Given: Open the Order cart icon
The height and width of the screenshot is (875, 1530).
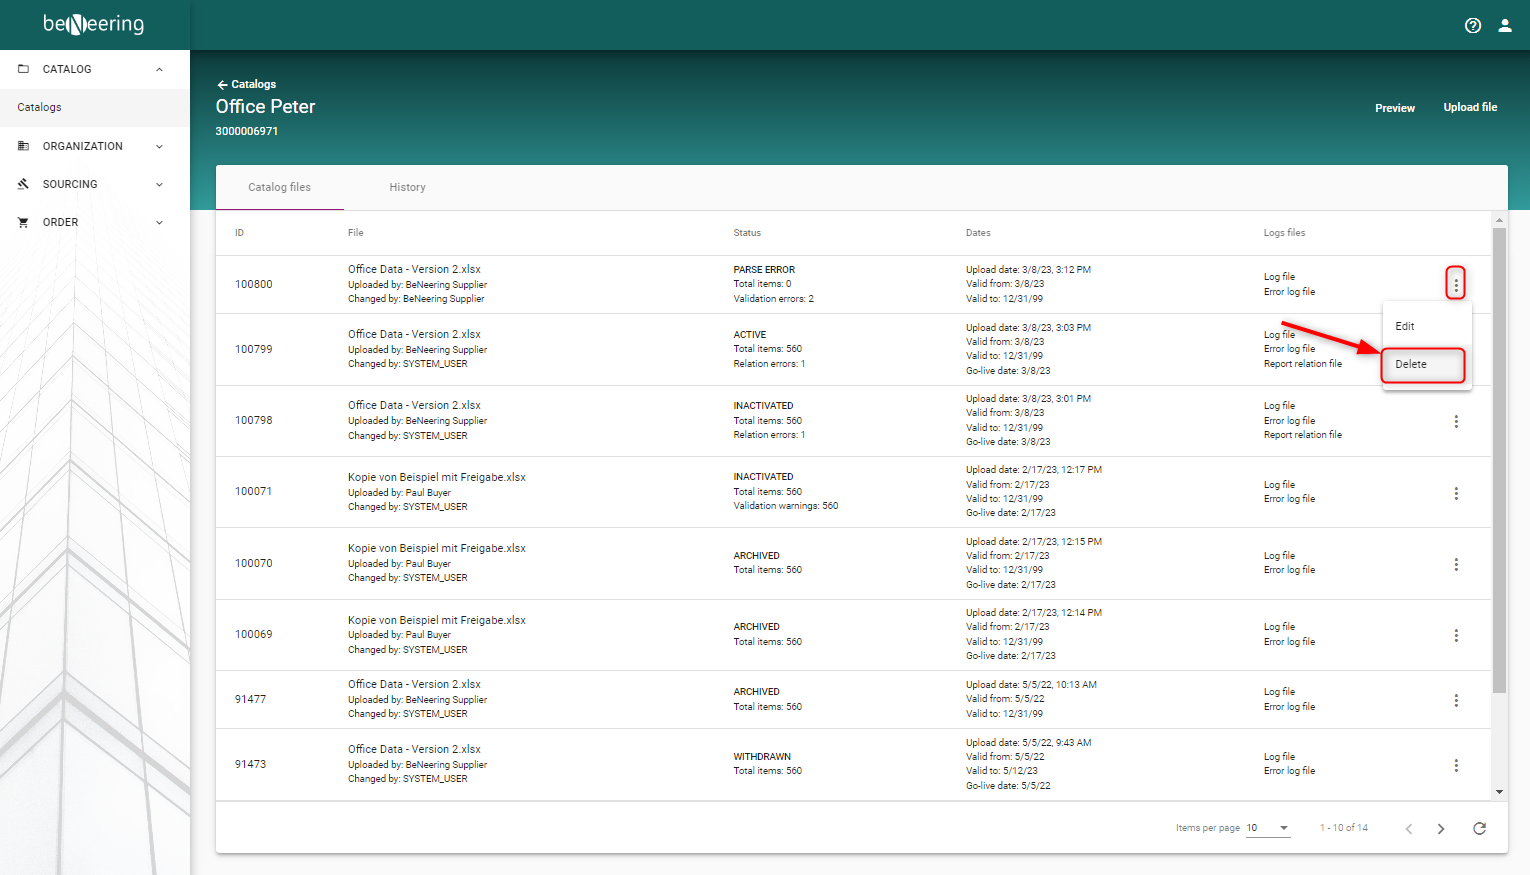Looking at the screenshot, I should pos(22,222).
